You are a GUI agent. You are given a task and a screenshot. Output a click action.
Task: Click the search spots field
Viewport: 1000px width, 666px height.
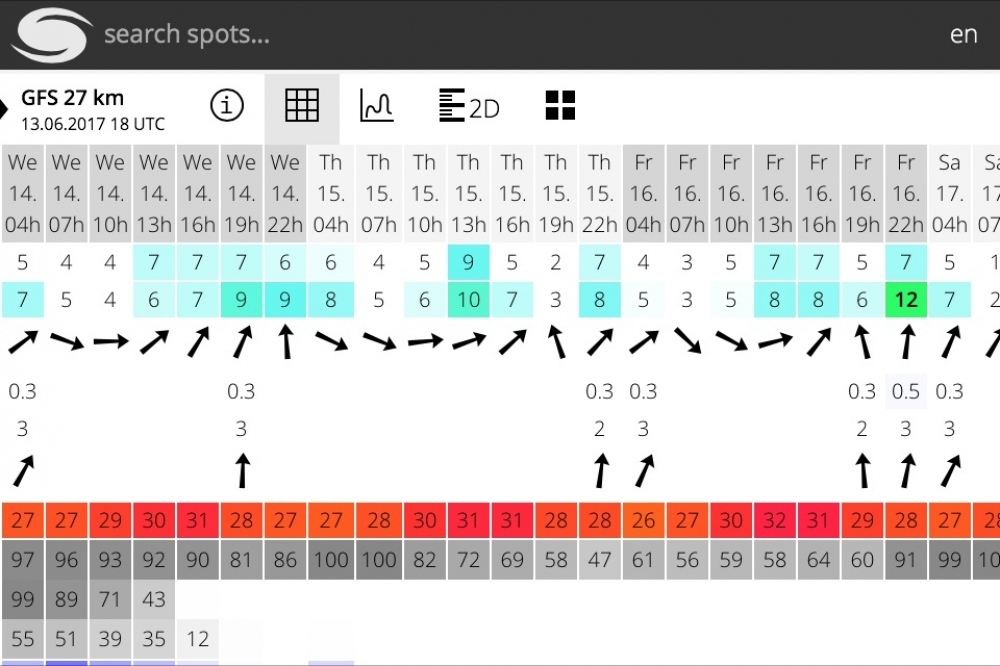pos(187,34)
